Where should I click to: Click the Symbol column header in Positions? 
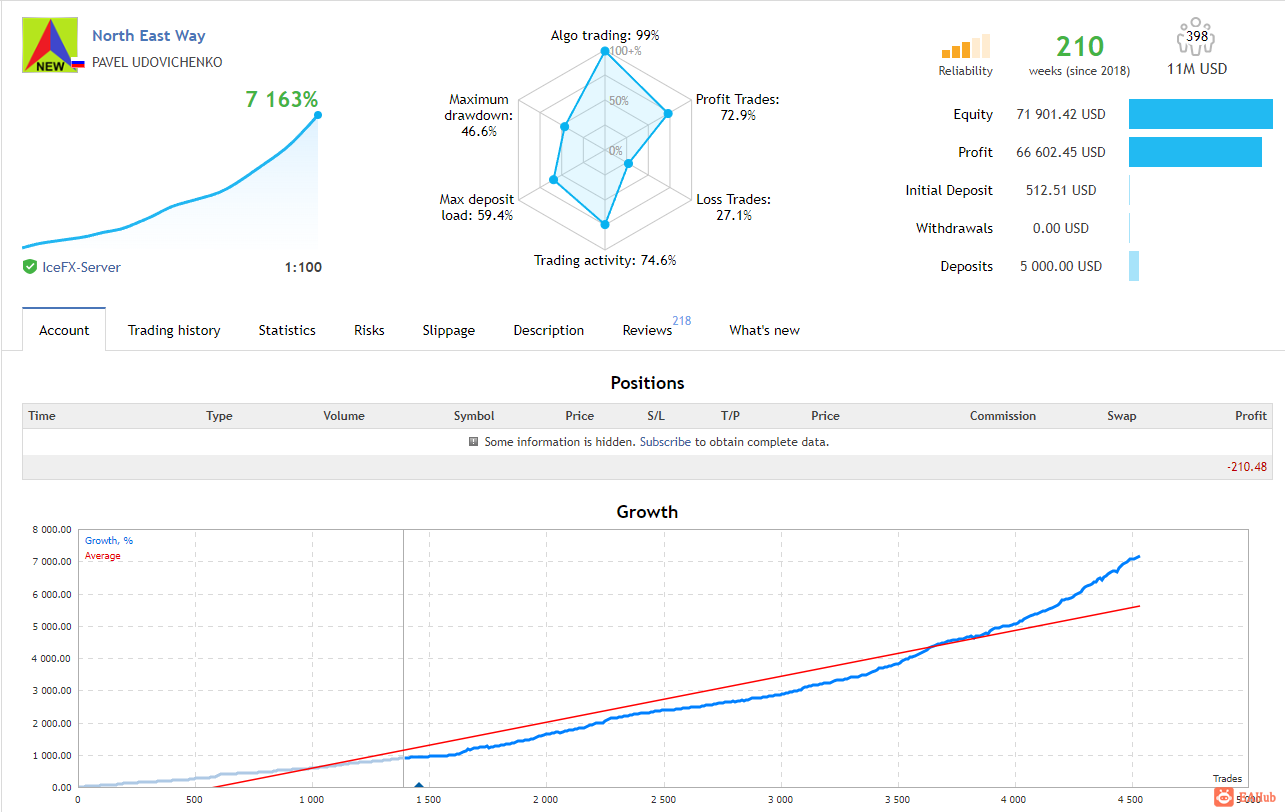474,416
